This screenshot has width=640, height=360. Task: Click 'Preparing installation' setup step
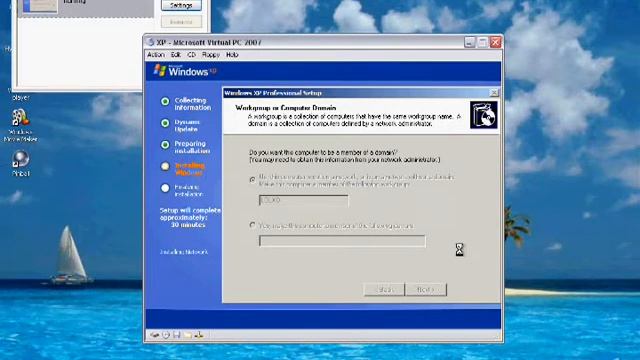point(192,147)
